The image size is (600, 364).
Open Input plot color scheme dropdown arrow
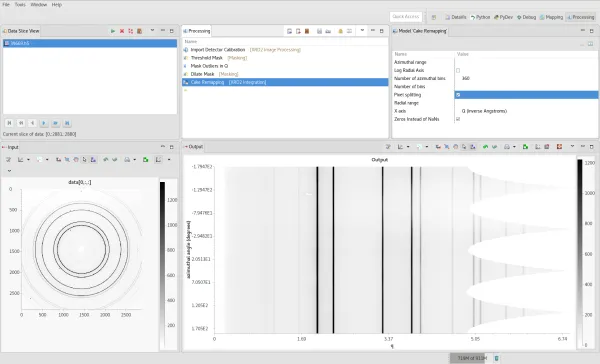[x=47, y=160]
